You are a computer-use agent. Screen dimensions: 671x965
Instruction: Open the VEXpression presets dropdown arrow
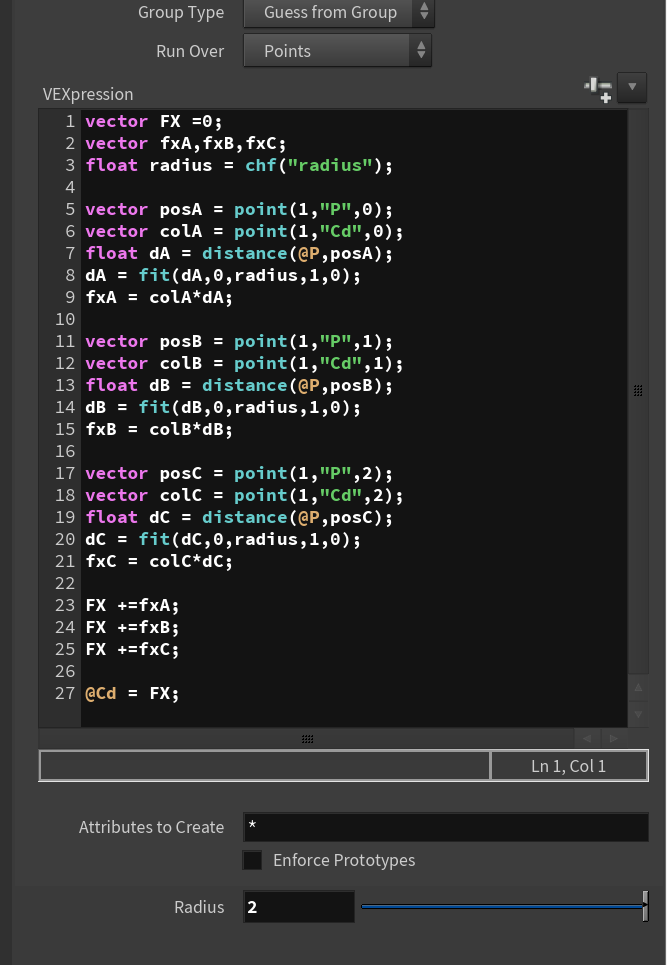point(632,87)
